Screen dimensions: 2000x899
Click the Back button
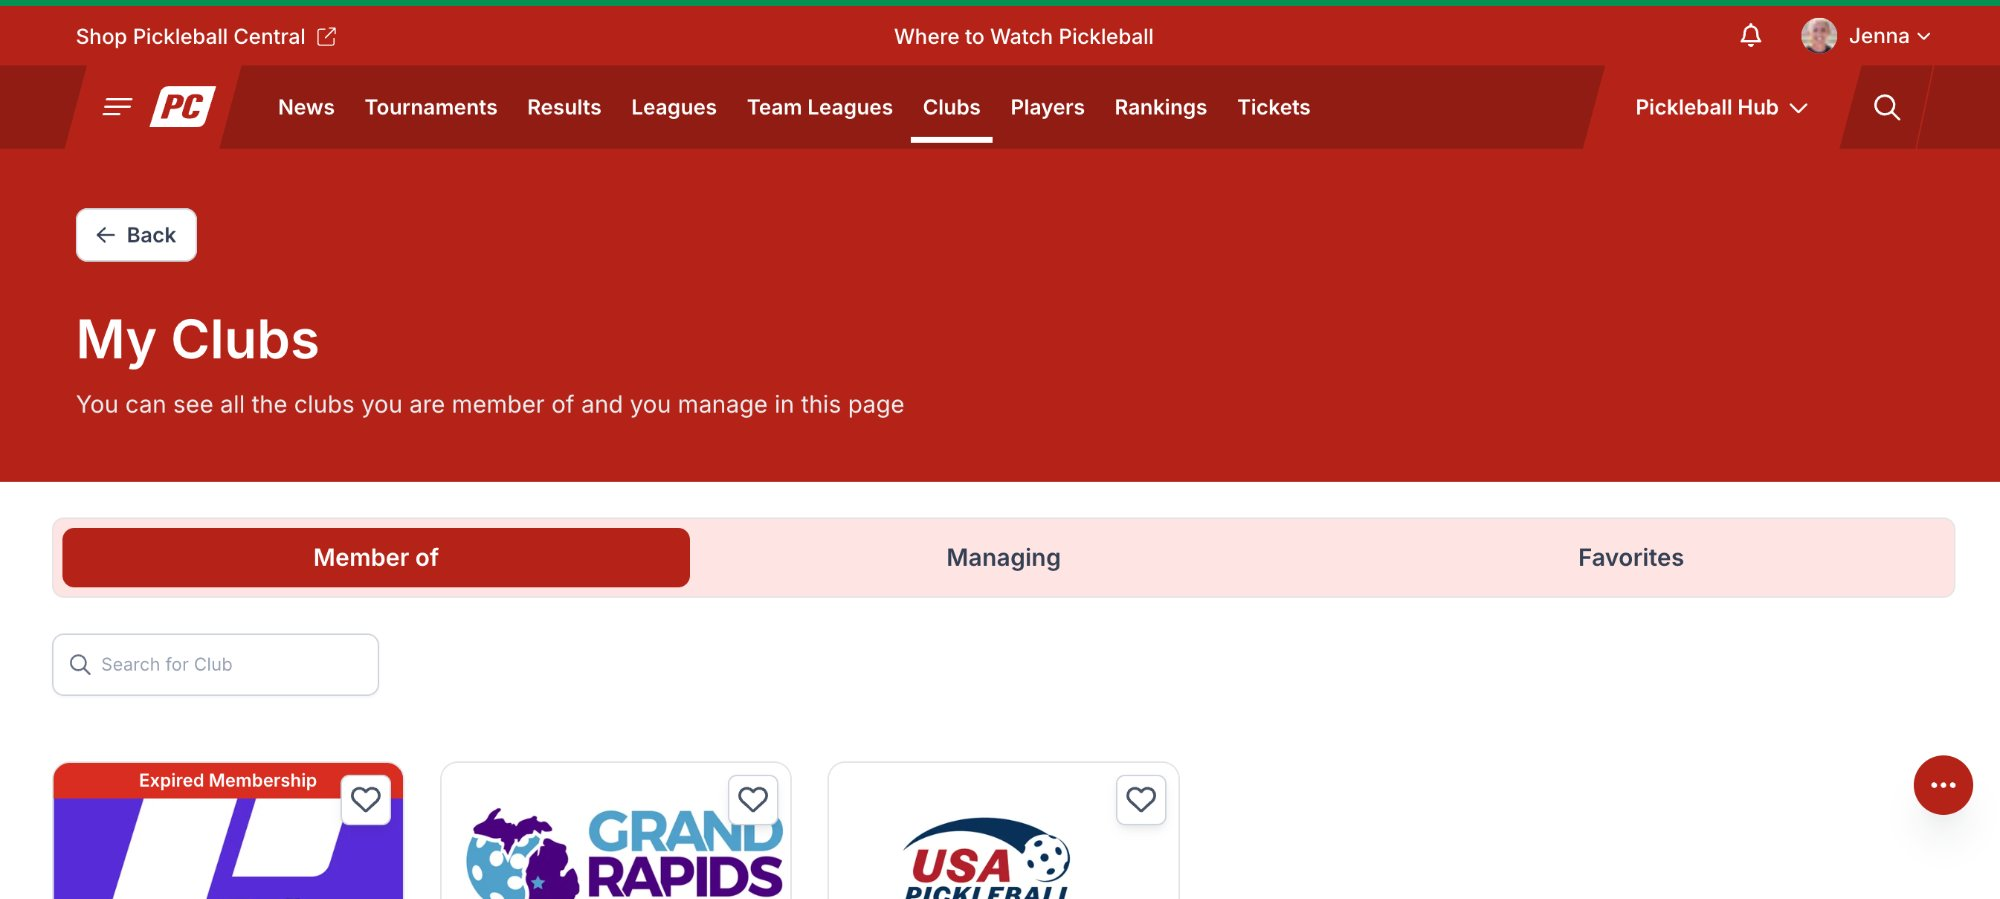[x=136, y=235]
